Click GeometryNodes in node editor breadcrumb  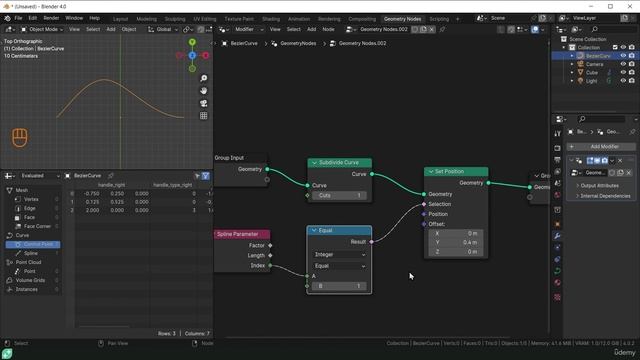point(298,43)
